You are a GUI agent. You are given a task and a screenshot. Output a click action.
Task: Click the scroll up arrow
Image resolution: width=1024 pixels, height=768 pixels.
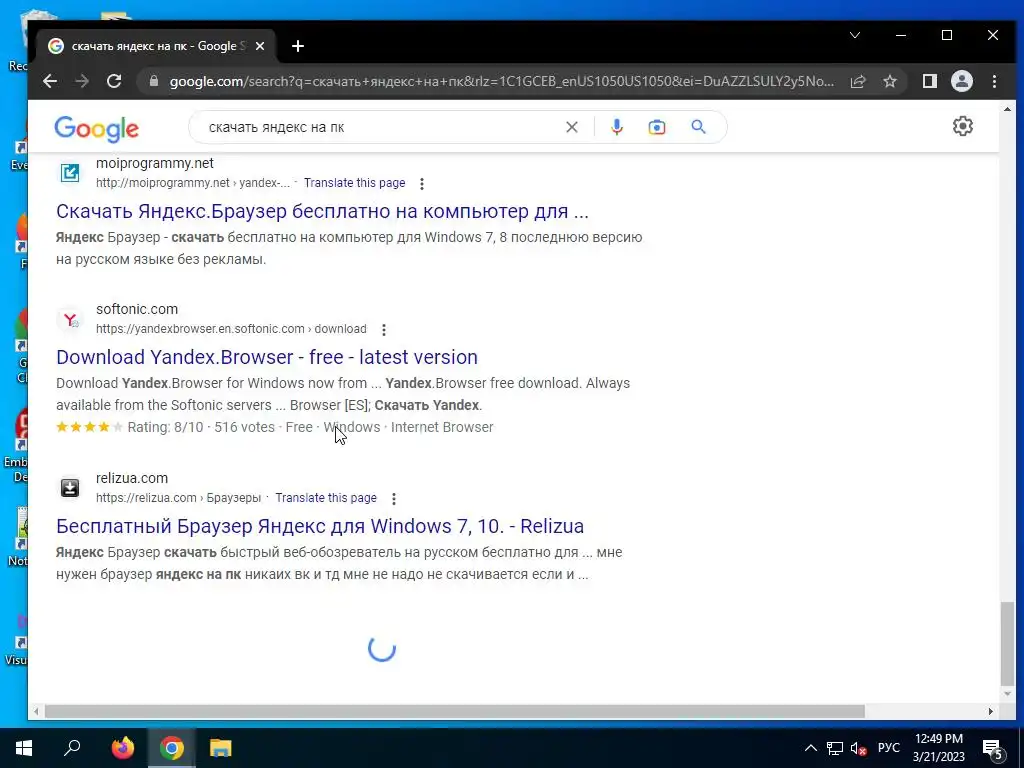point(1007,109)
